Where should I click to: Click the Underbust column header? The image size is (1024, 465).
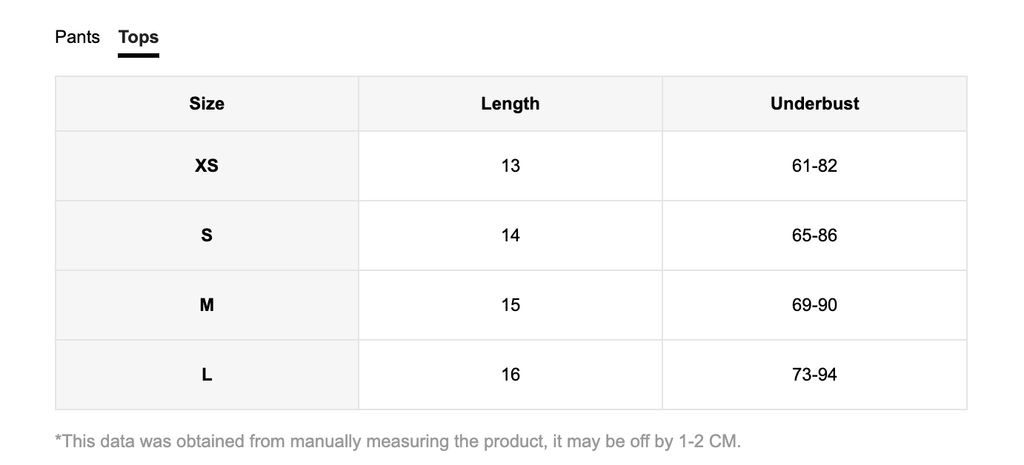[814, 103]
